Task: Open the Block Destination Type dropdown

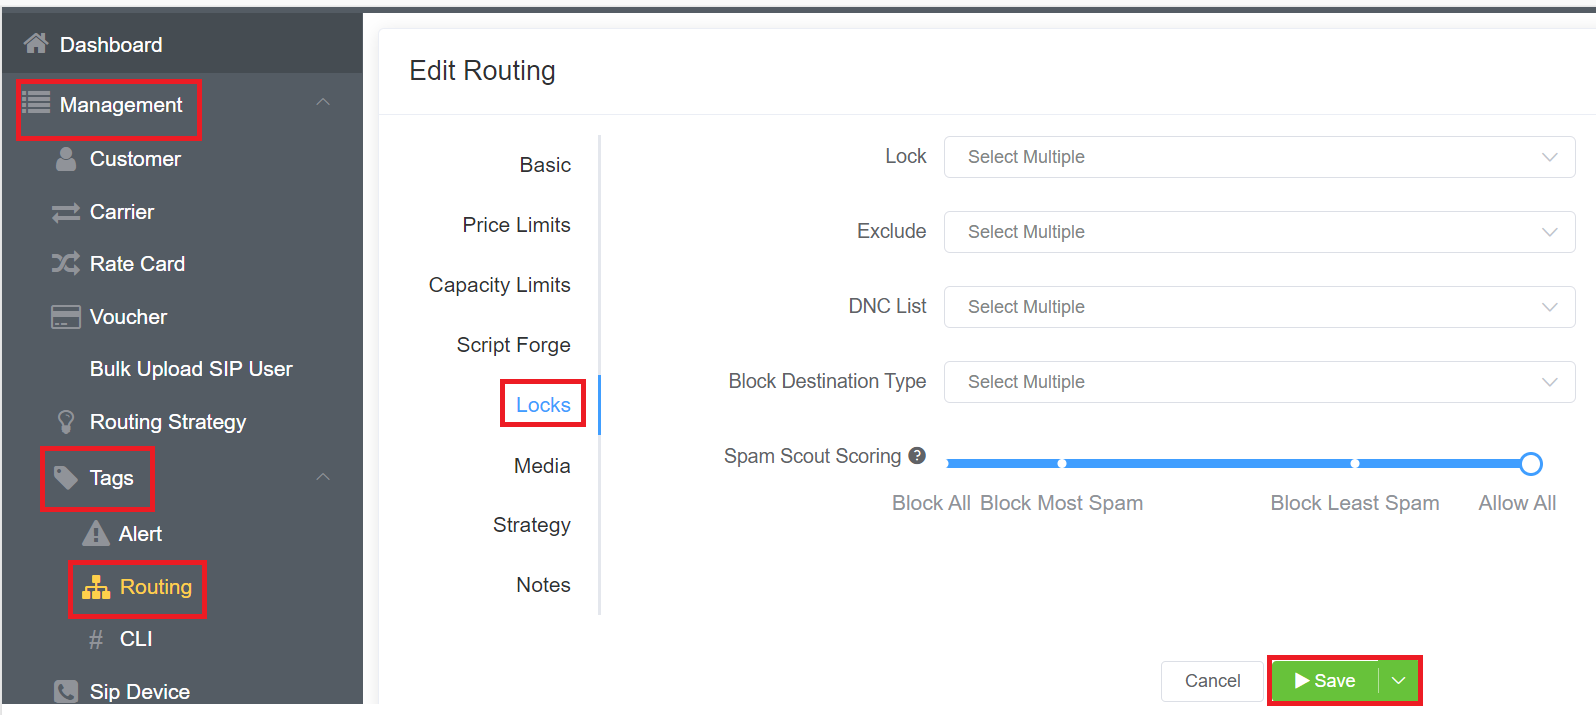Action: 1259,382
